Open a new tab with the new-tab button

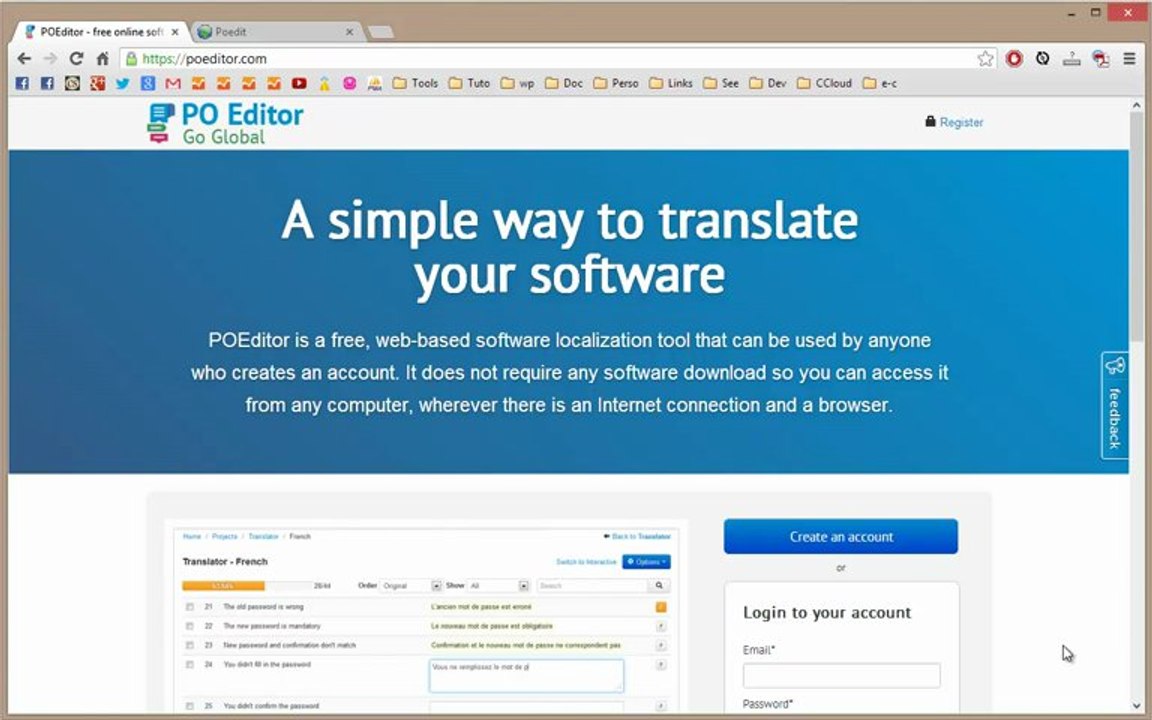pos(381,32)
